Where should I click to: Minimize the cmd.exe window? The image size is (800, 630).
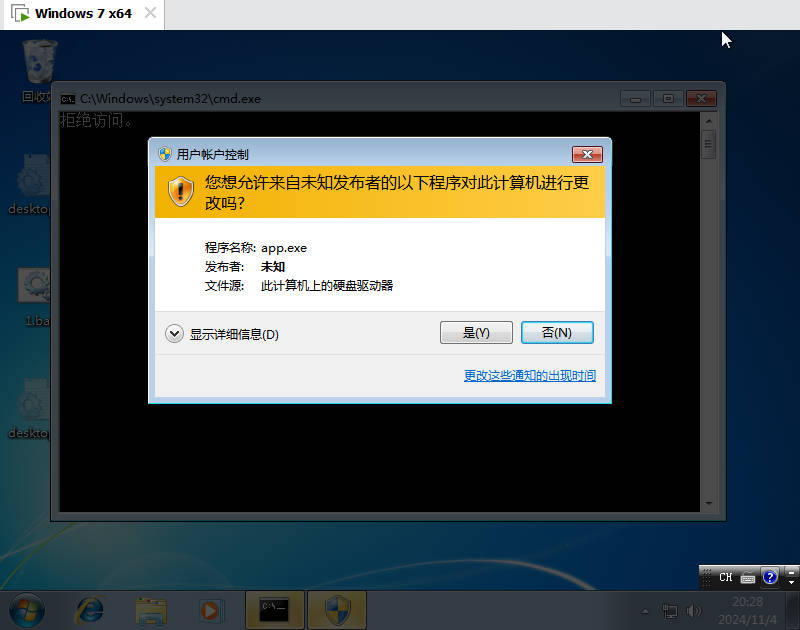point(635,98)
